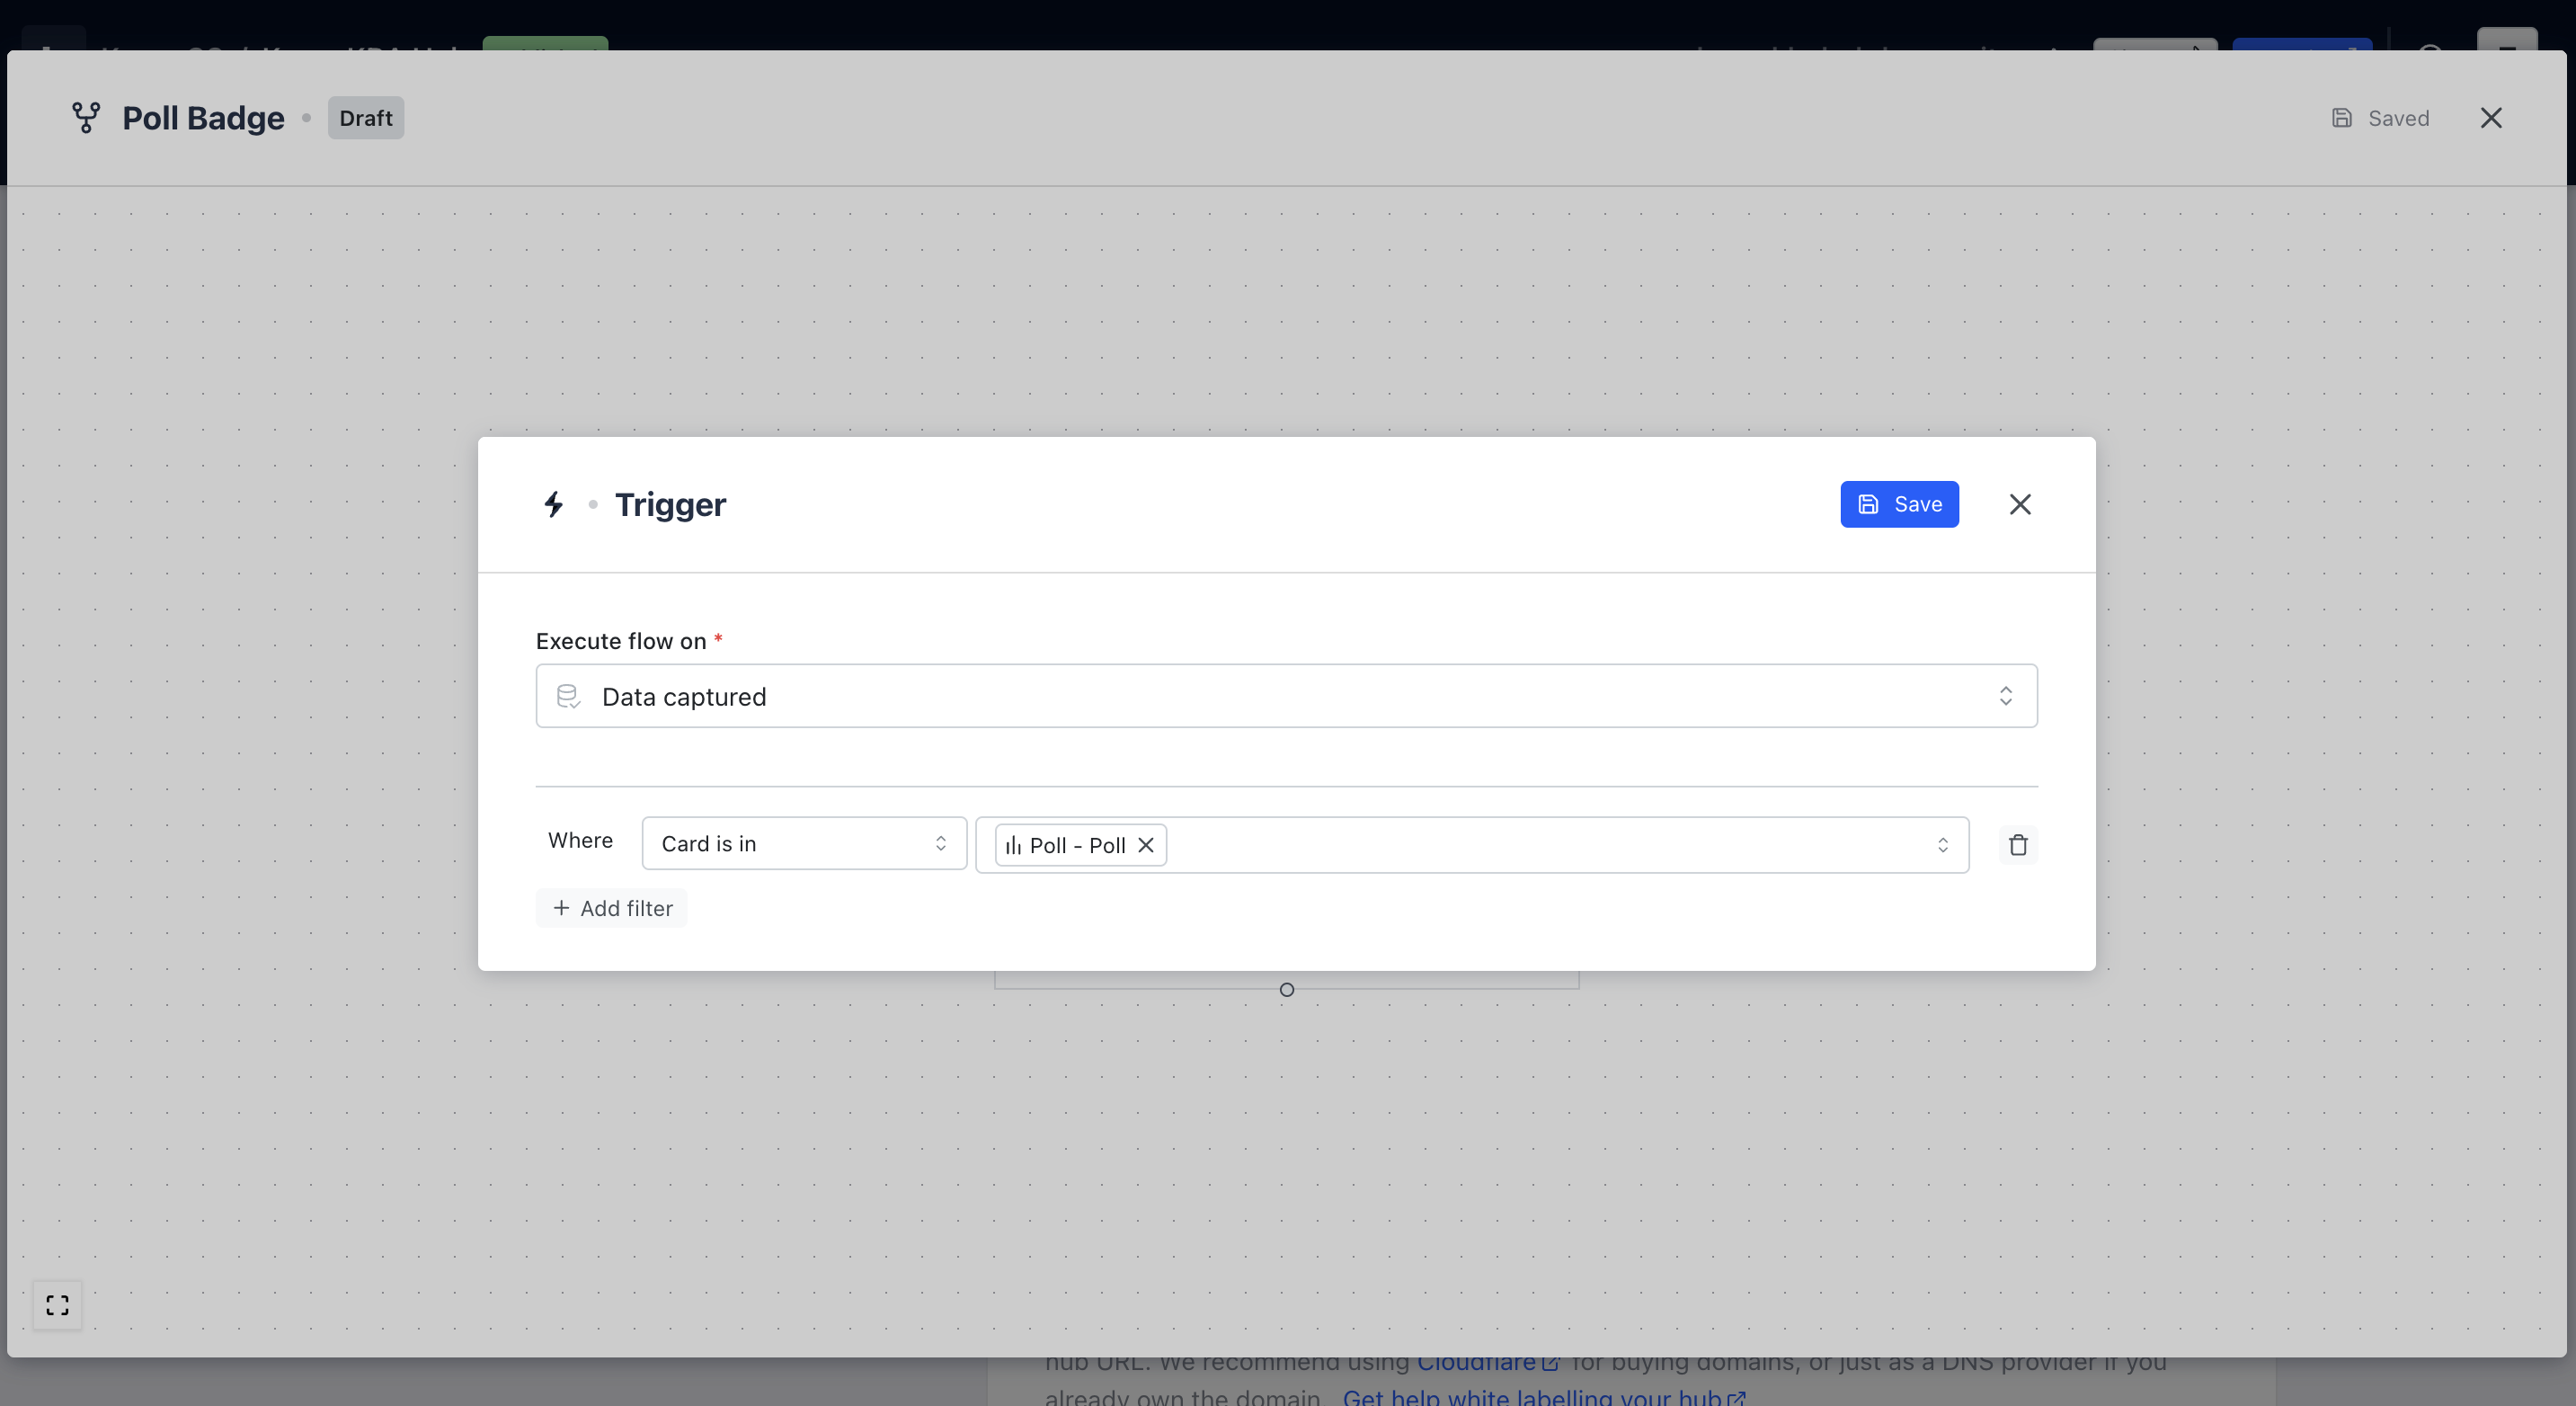This screenshot has width=2576, height=1406.
Task: Delete the filter with trash icon
Action: pos(2017,845)
